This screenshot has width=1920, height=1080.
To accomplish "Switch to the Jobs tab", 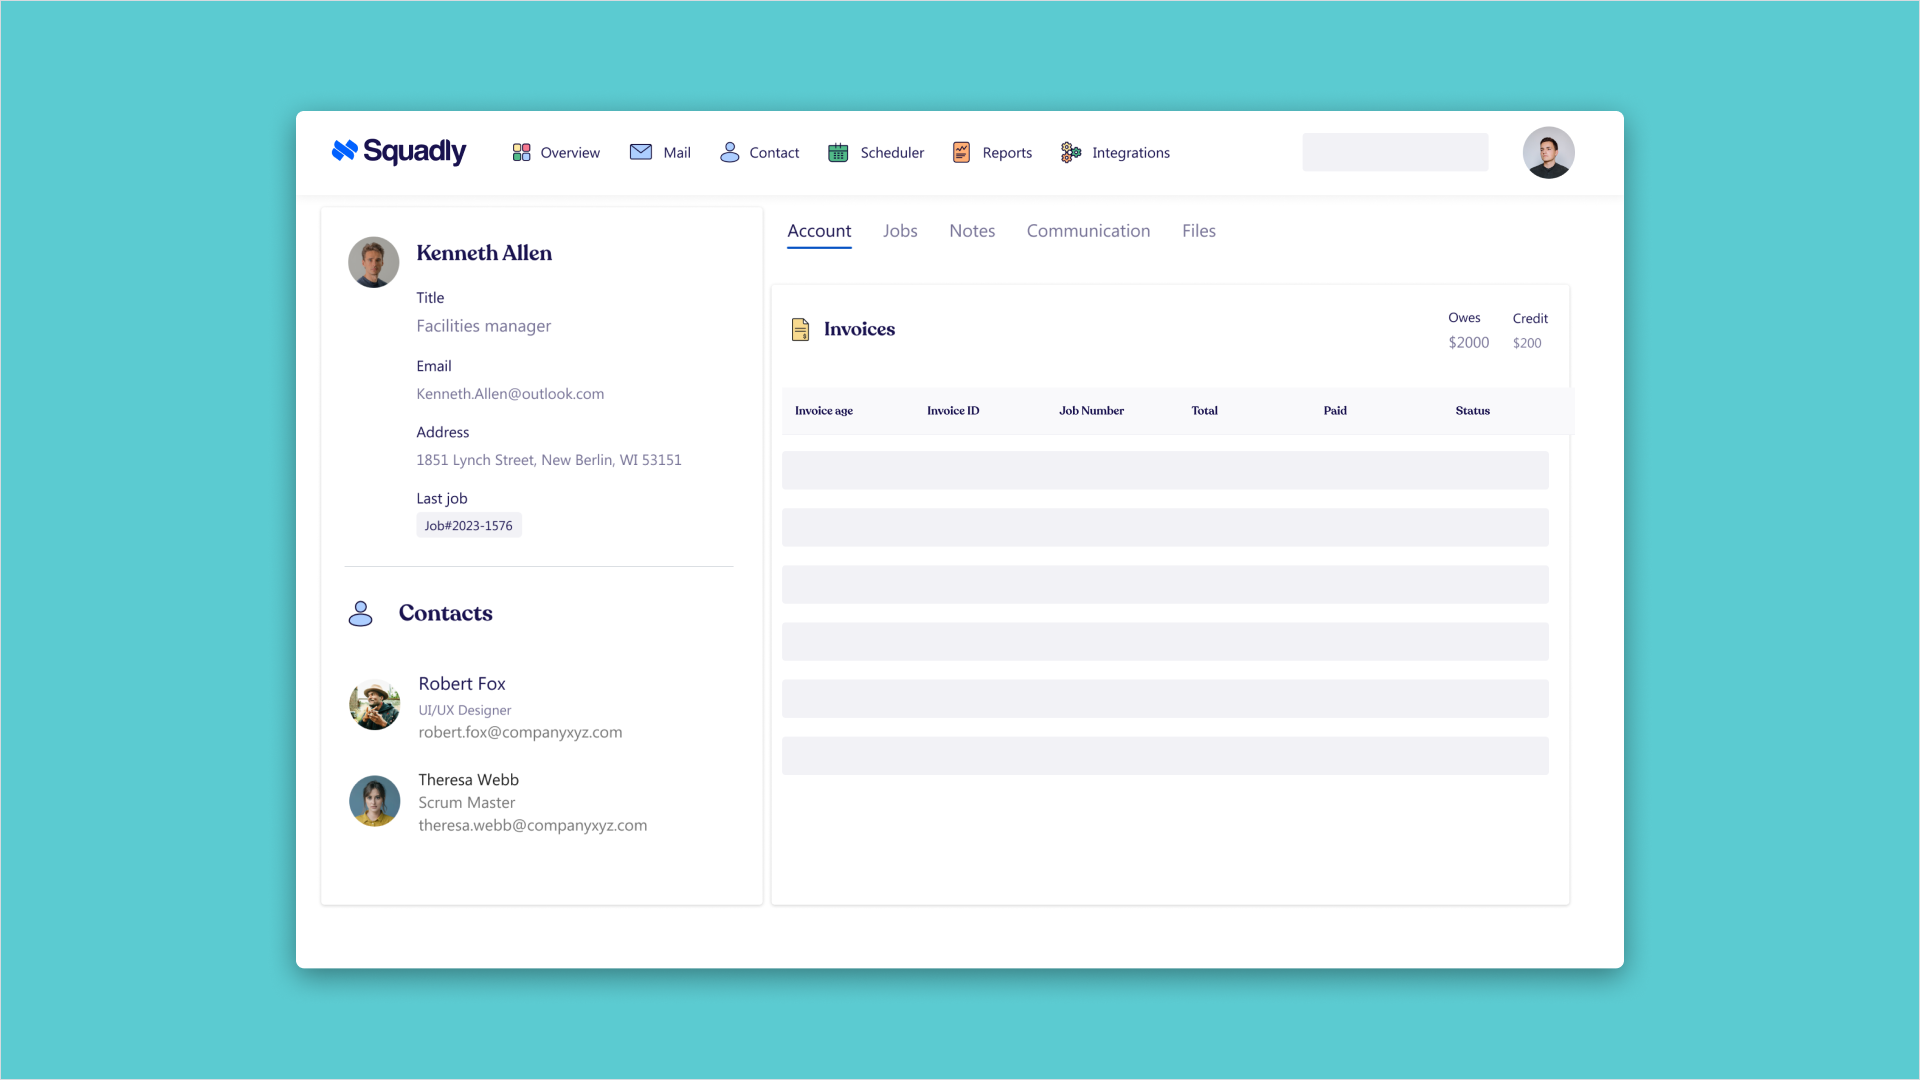I will 899,231.
